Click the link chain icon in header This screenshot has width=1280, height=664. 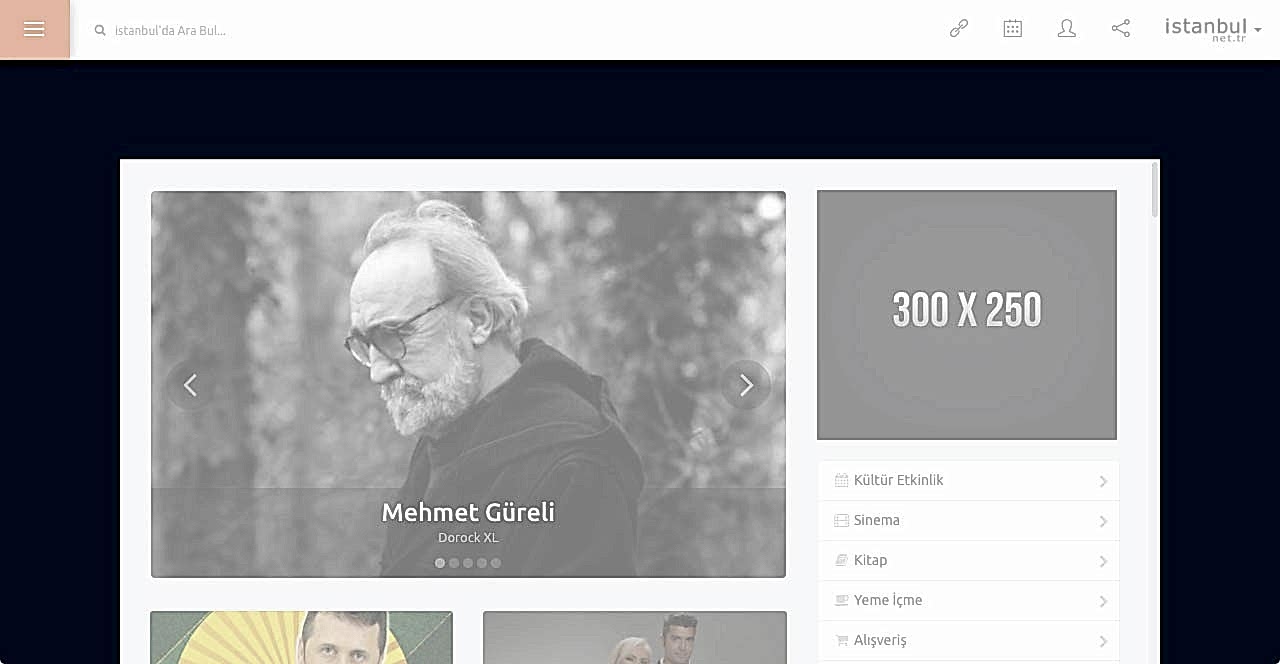click(x=959, y=28)
